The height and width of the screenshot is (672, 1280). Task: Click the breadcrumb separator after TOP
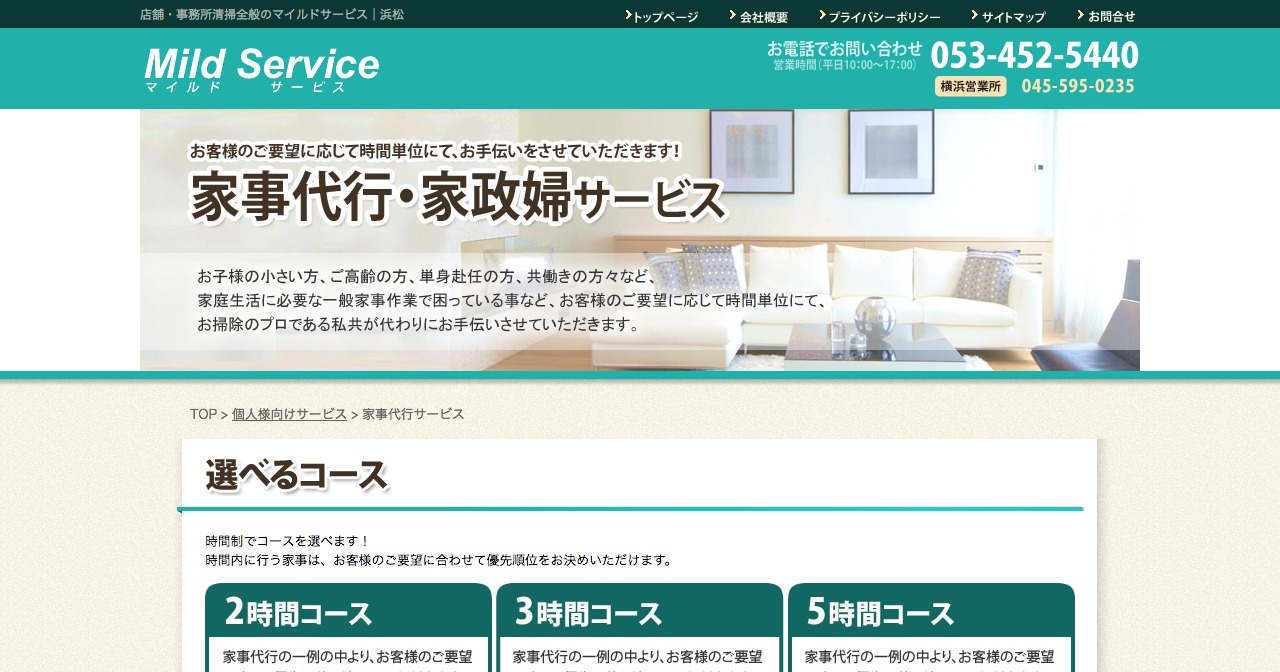pos(222,414)
